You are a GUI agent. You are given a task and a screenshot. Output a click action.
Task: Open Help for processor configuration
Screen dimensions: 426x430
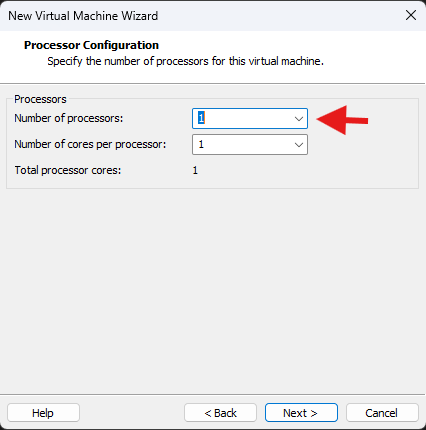43,413
